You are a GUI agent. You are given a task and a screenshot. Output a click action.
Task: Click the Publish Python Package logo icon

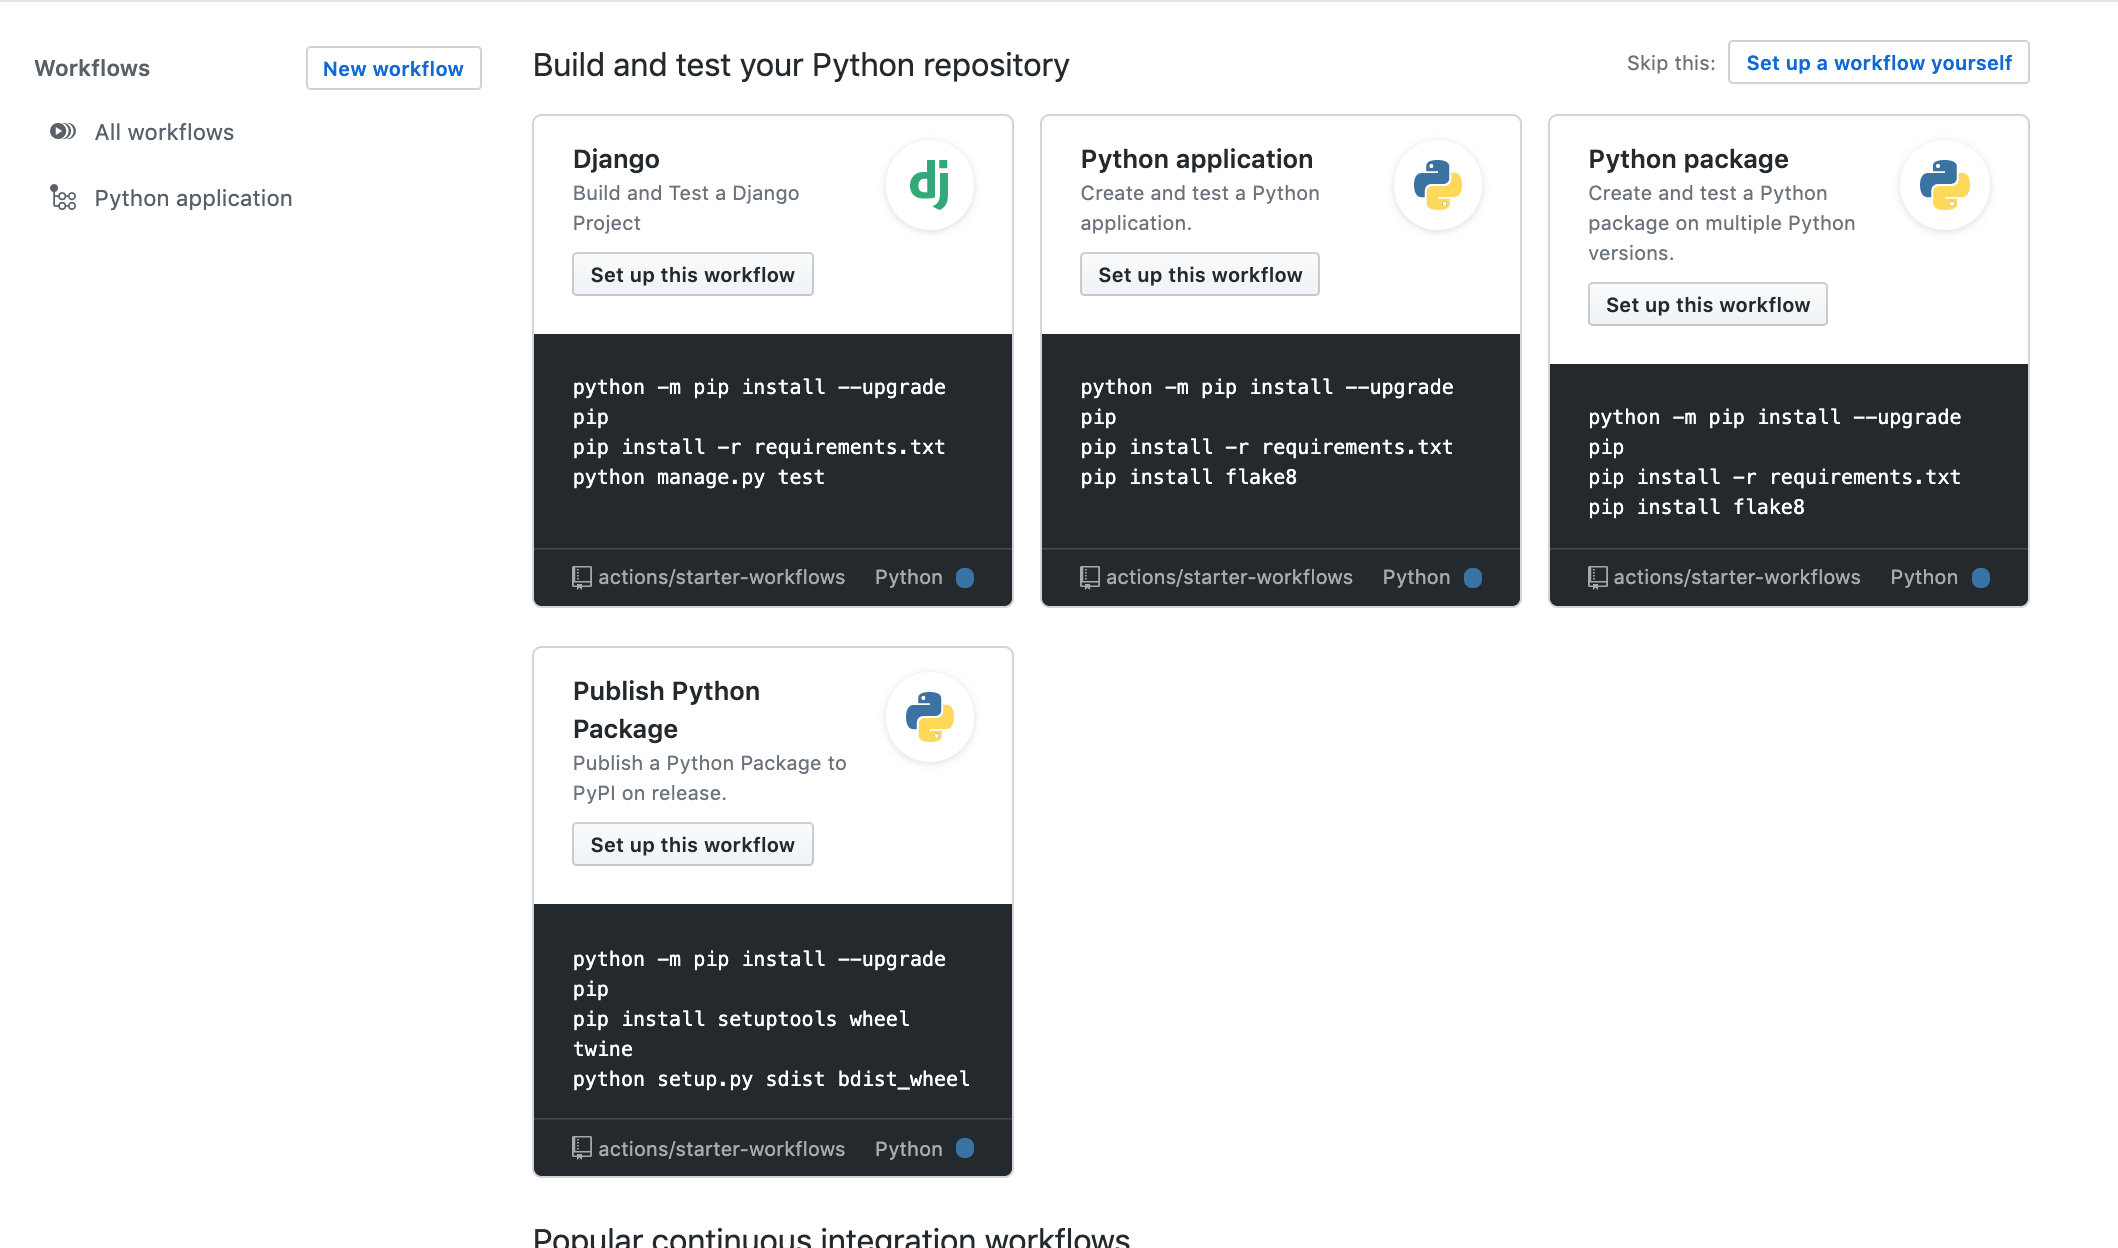(x=929, y=717)
